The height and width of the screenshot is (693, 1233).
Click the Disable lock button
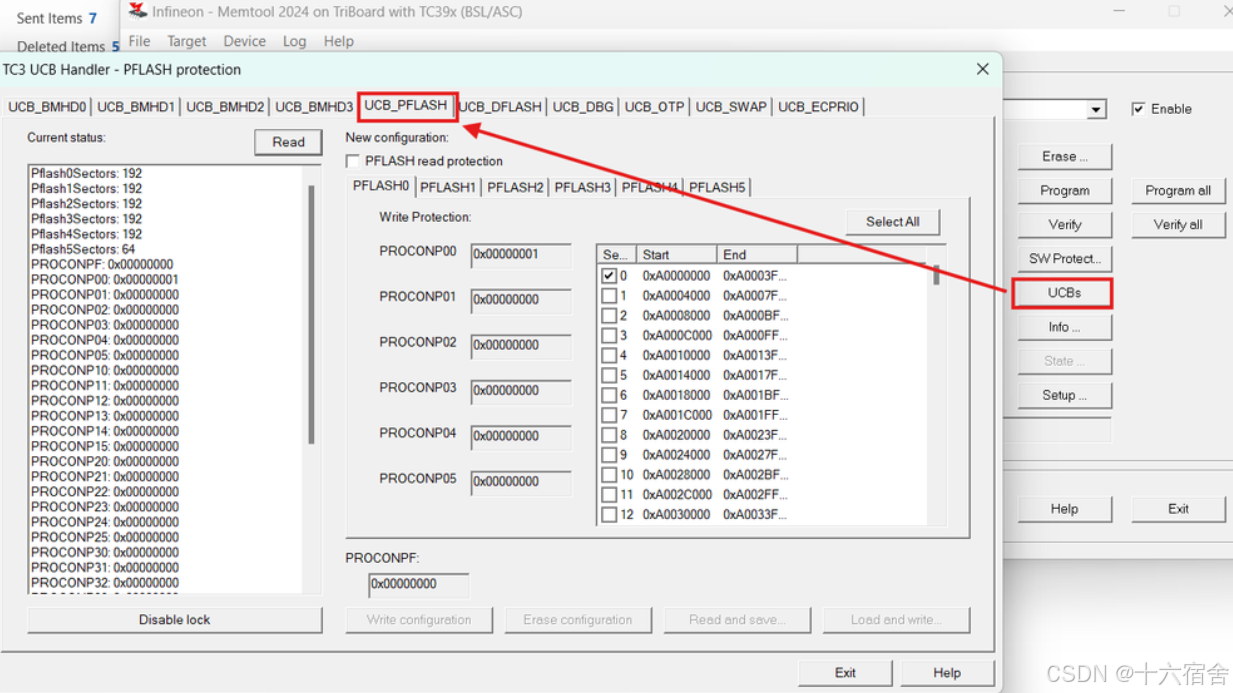(174, 620)
